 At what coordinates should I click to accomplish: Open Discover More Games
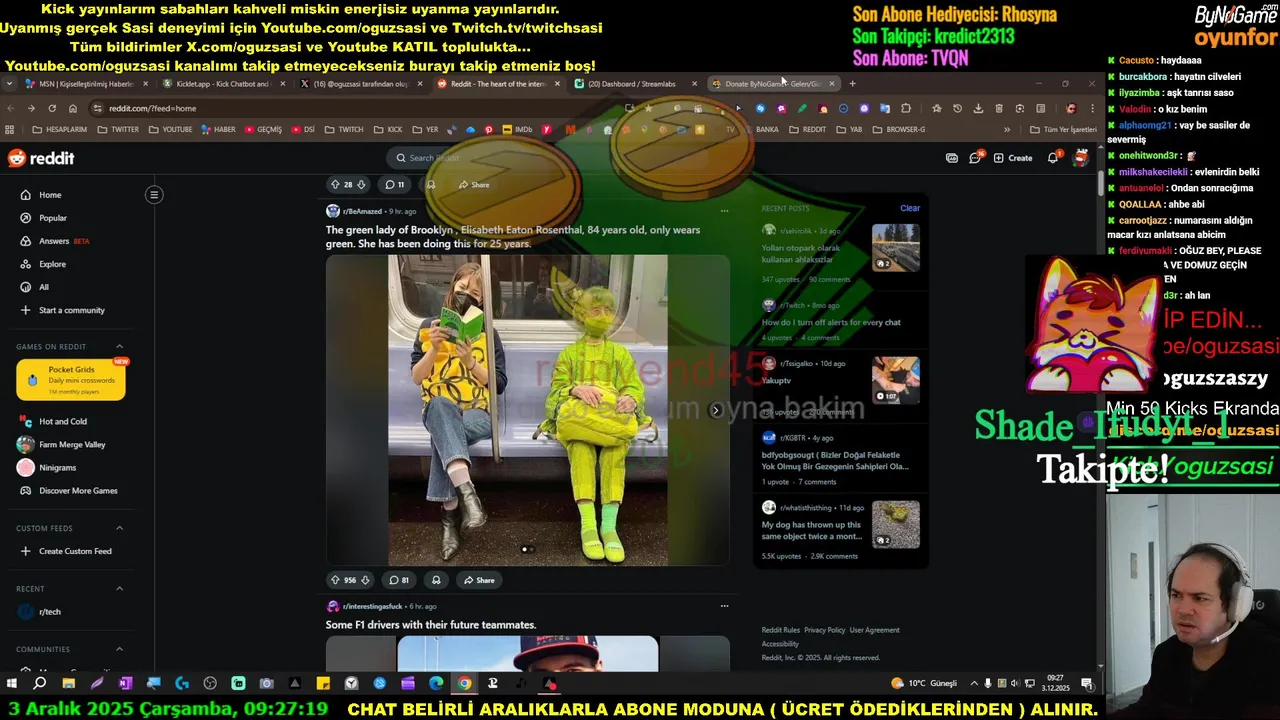70,490
